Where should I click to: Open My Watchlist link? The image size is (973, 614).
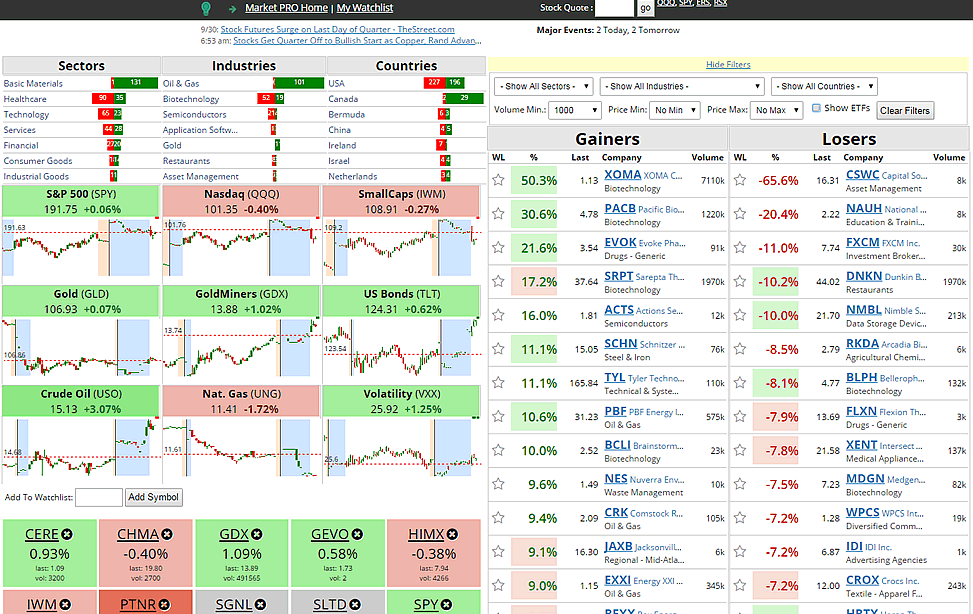(365, 8)
